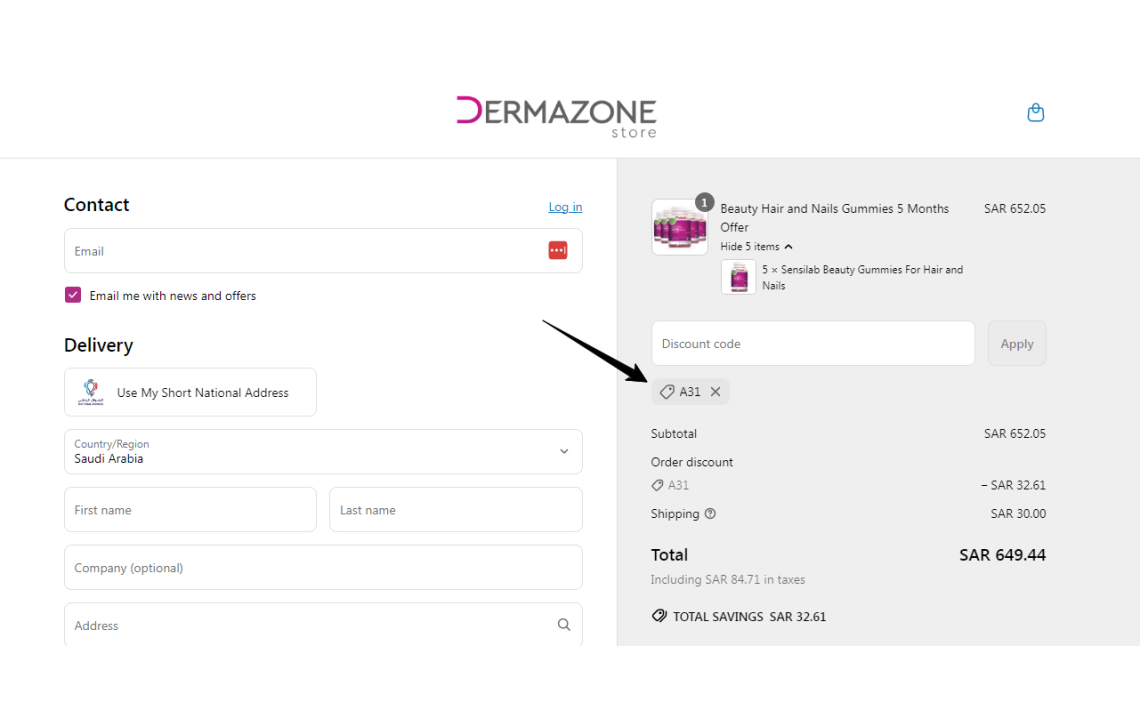
Task: Open the Country/Region dropdown
Action: [323, 452]
